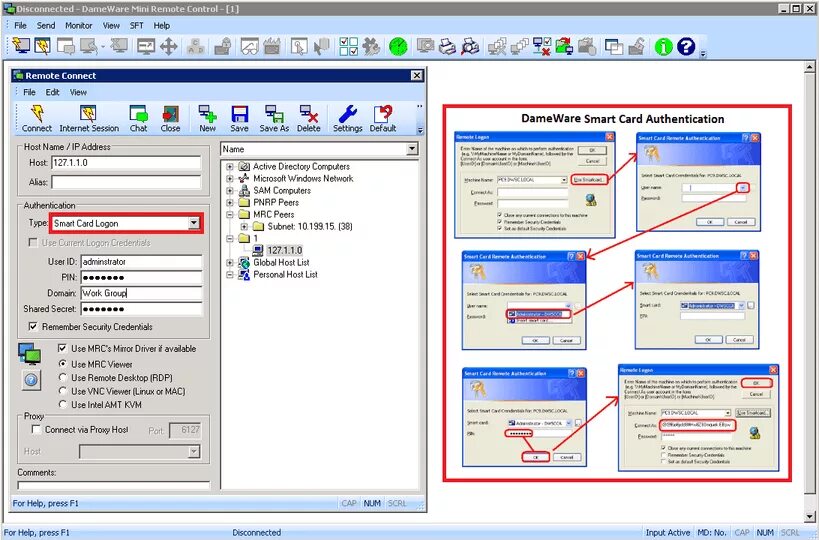Toggle Remember Security Credentials checkbox

33,326
